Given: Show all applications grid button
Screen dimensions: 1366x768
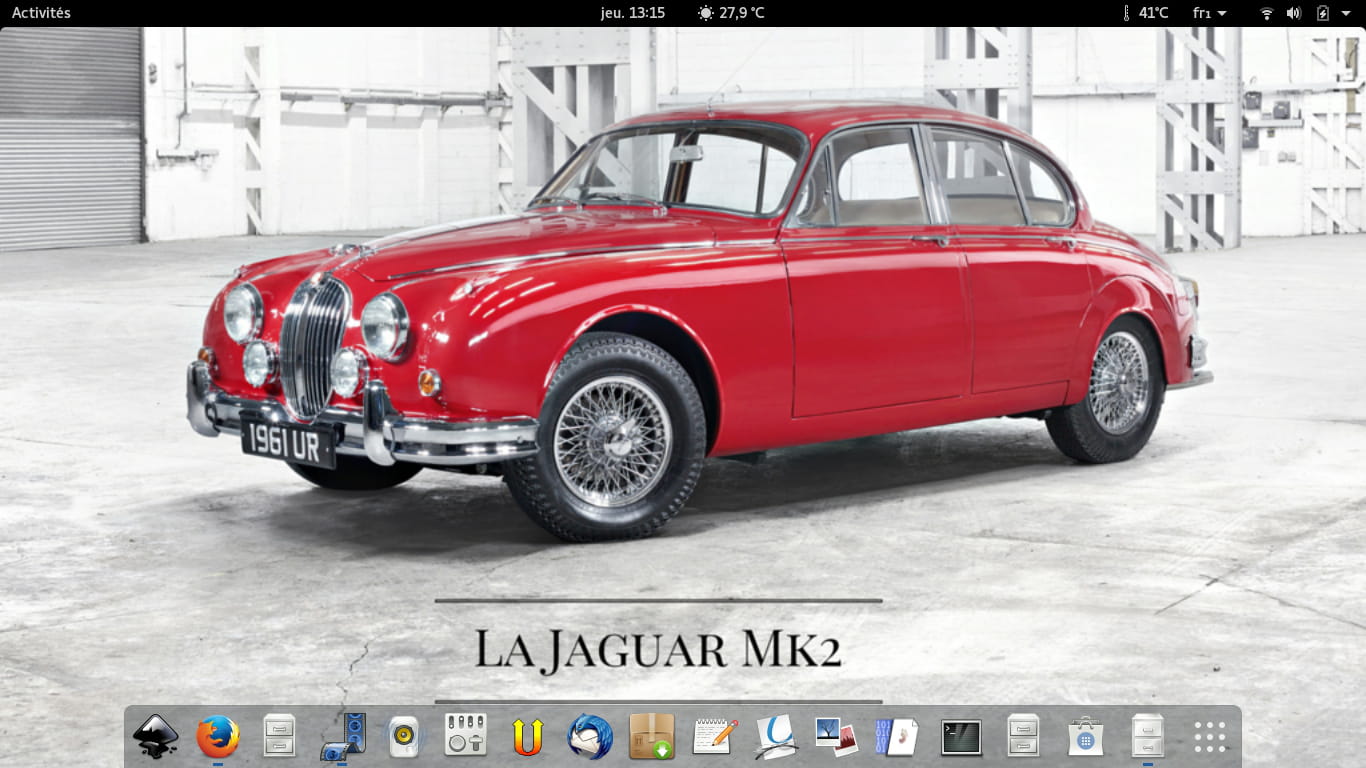Looking at the screenshot, I should [x=1210, y=737].
